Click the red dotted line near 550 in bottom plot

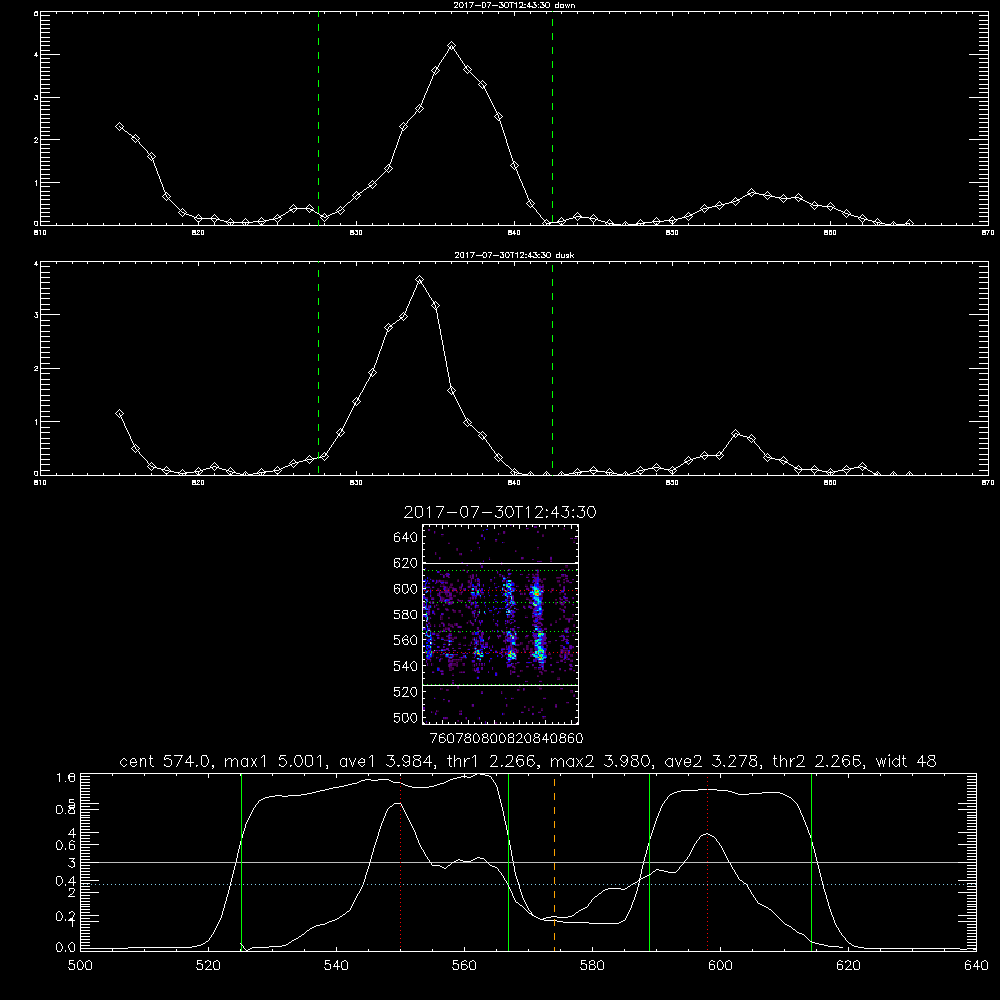point(401,862)
